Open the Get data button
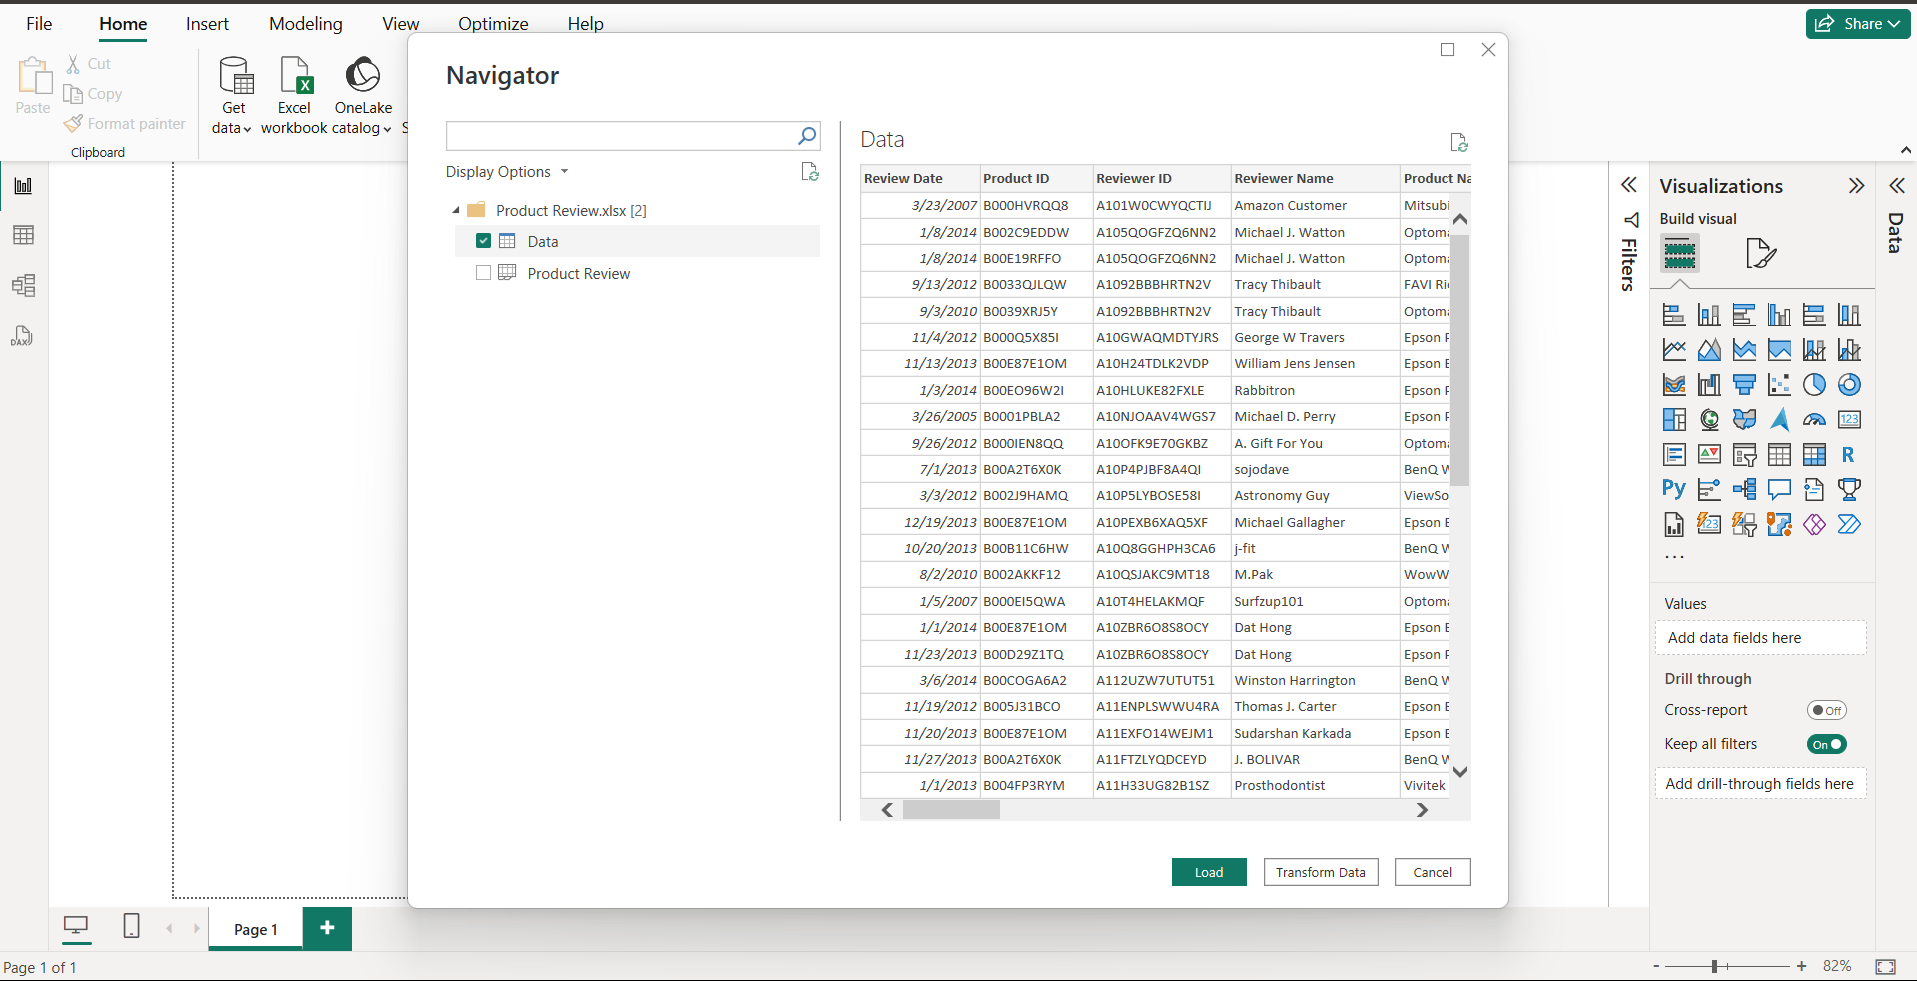 coord(234,95)
